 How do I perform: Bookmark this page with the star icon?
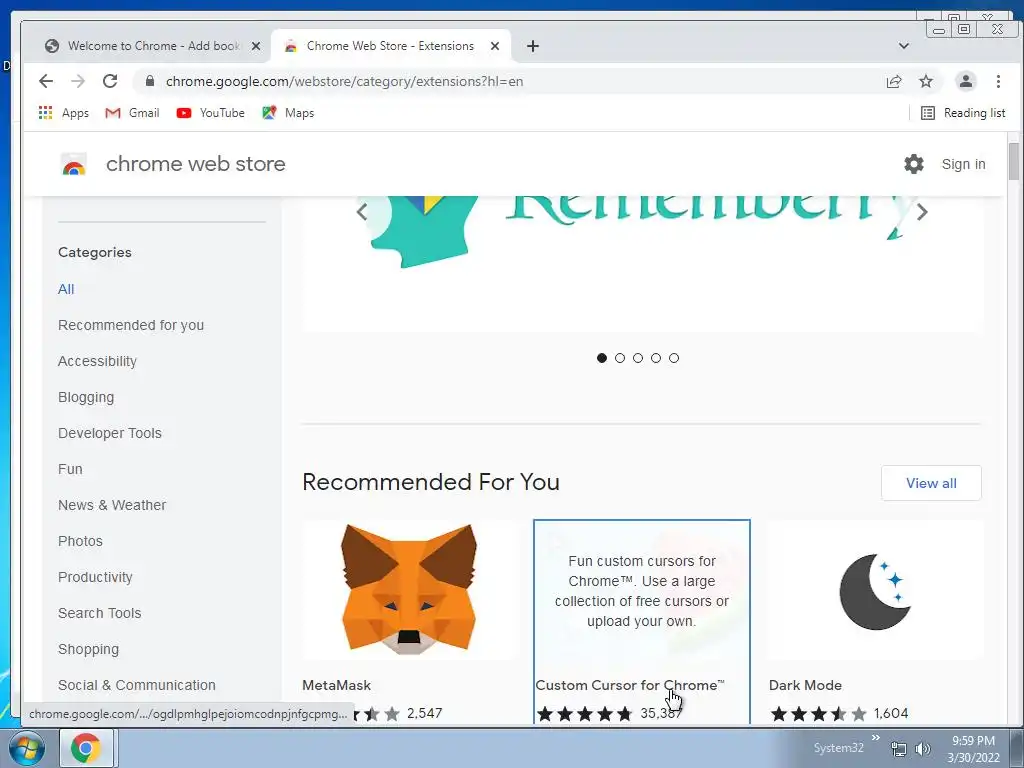tap(925, 81)
